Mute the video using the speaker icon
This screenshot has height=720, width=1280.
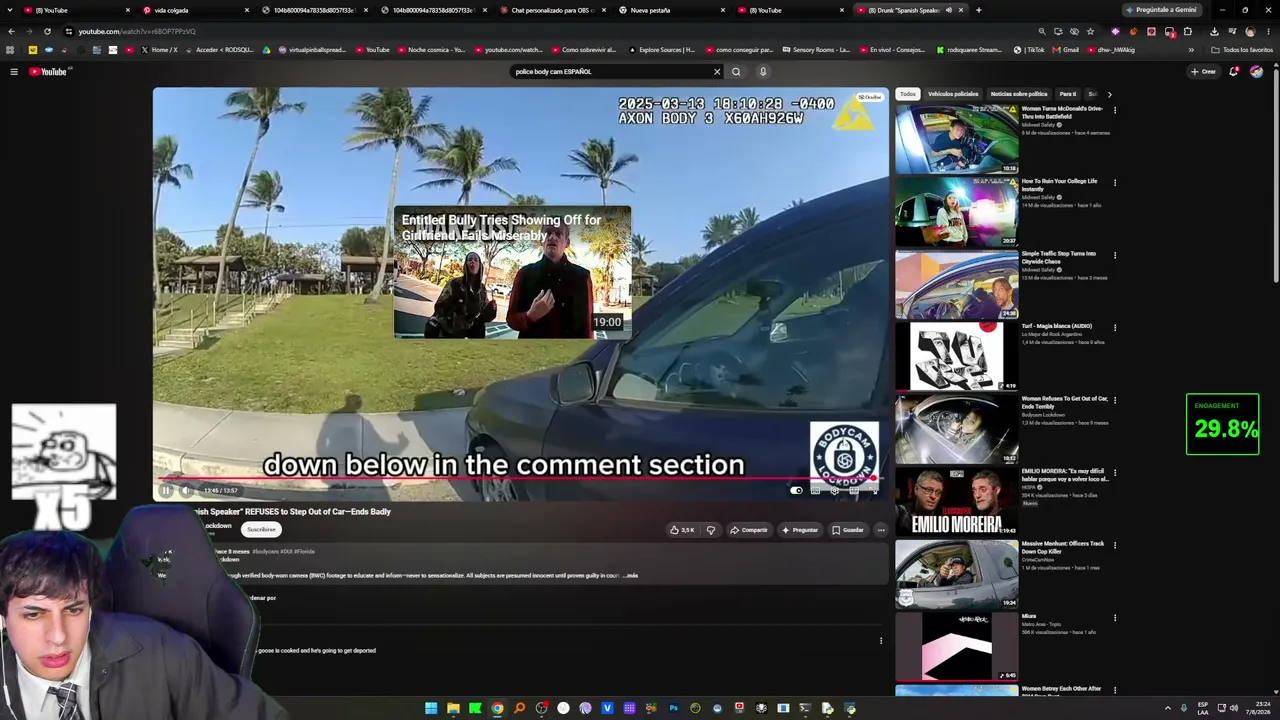tap(186, 490)
